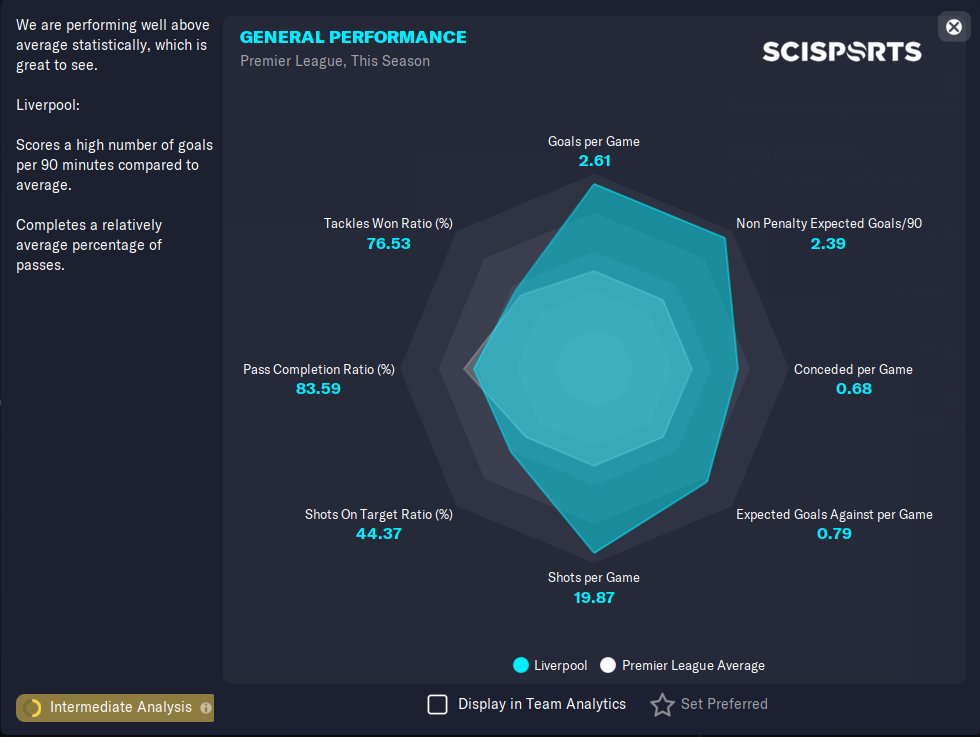Click the cyan Liverpool legend dot
The width and height of the screenshot is (980, 737).
click(x=520, y=665)
